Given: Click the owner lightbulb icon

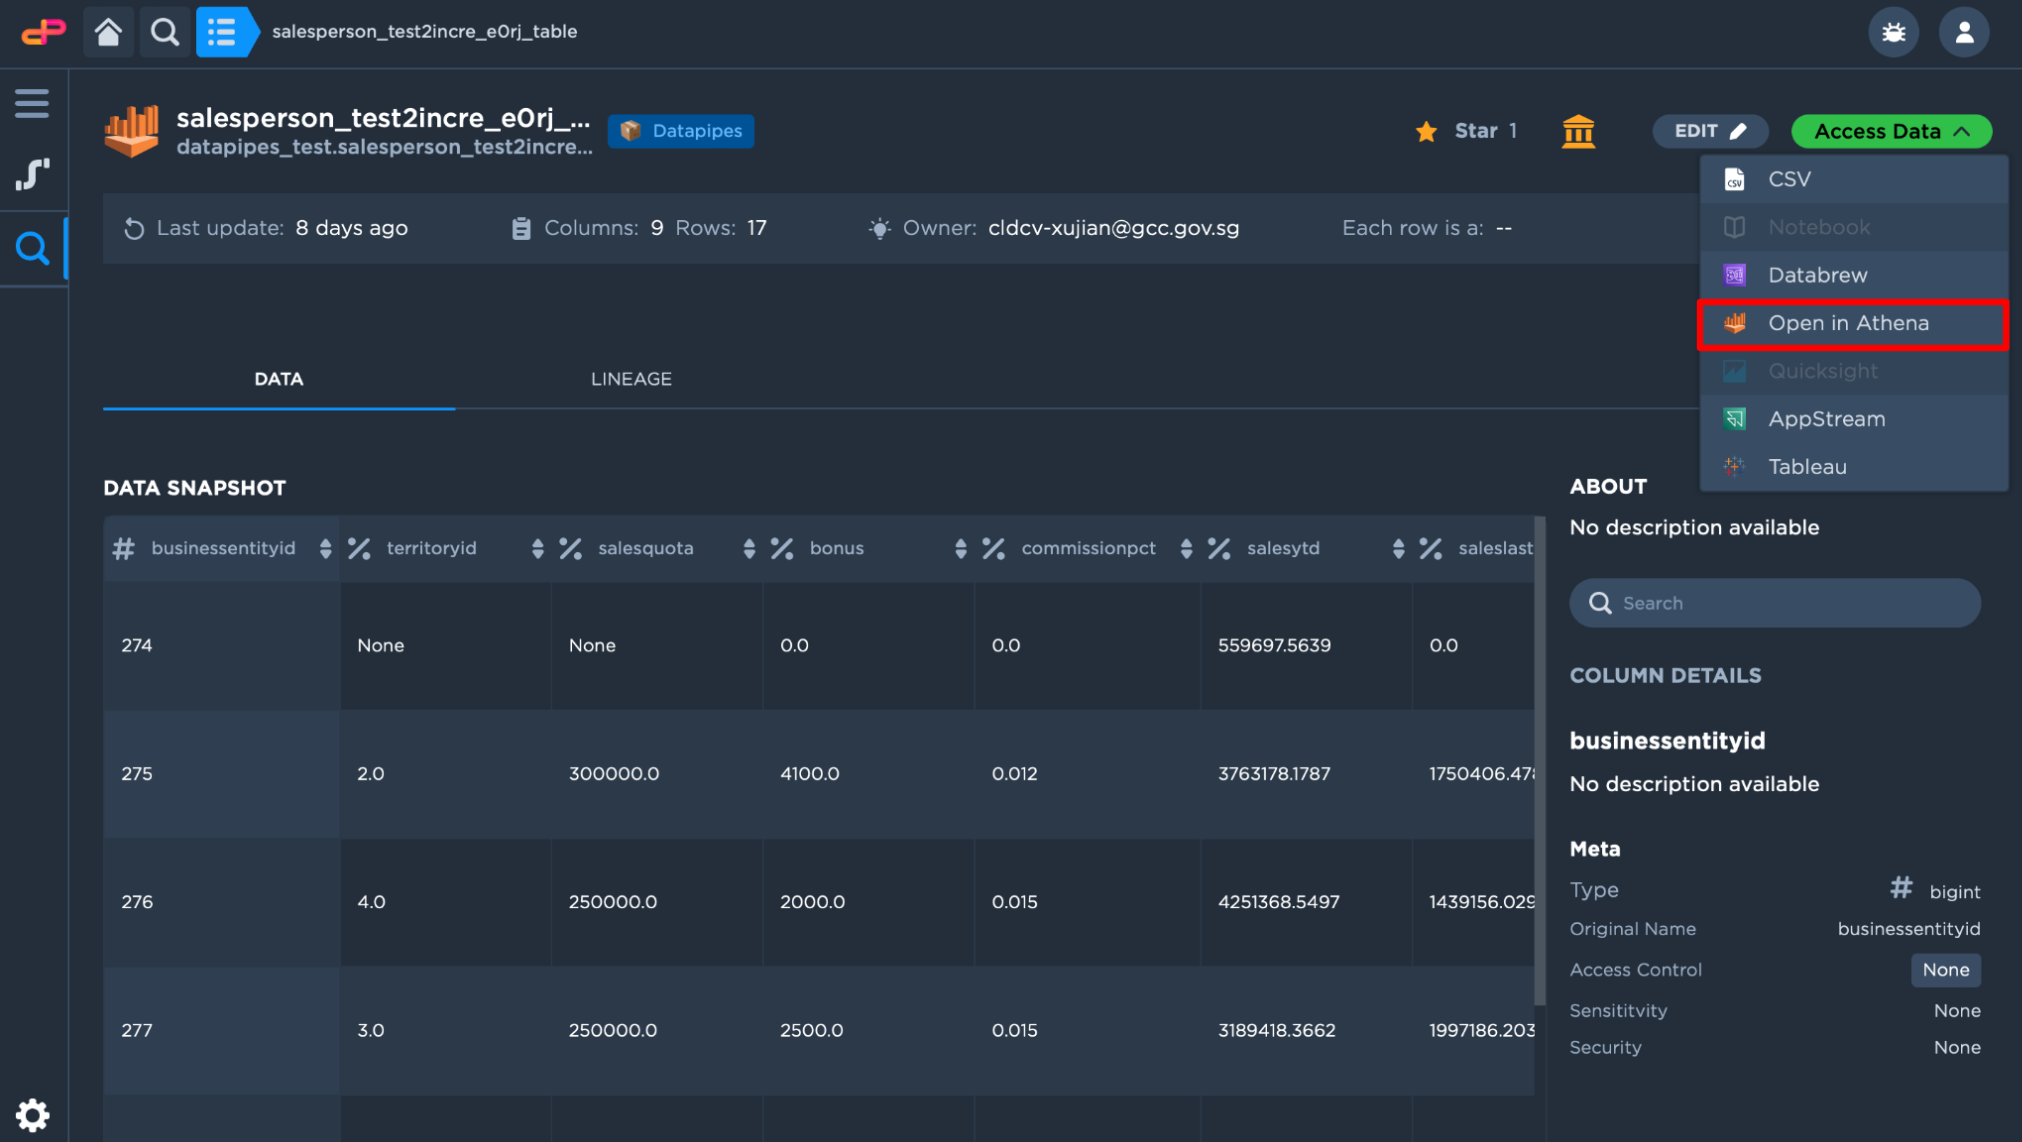Looking at the screenshot, I should pos(879,229).
